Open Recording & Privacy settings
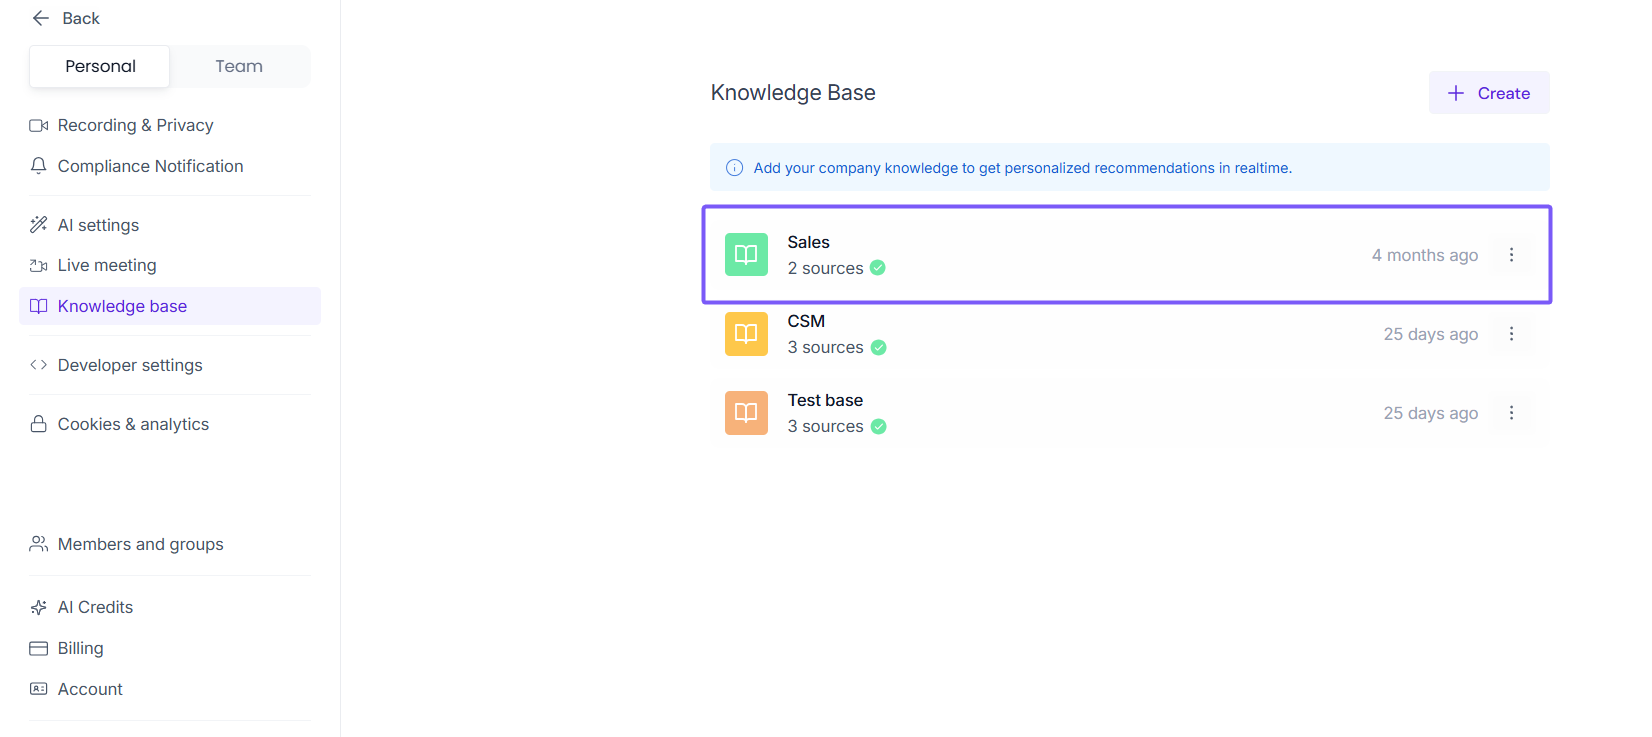Image resolution: width=1652 pixels, height=737 pixels. [x=135, y=125]
